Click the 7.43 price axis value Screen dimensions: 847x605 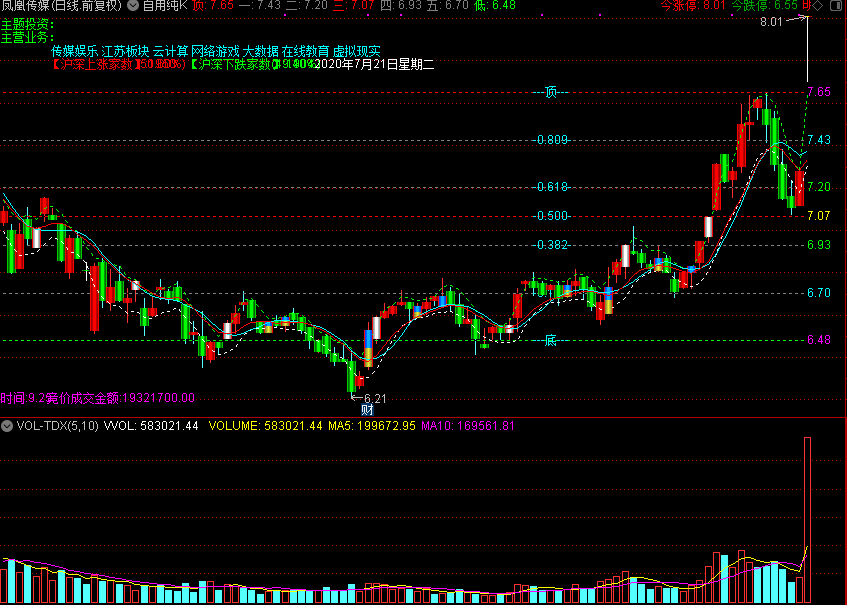(x=819, y=140)
